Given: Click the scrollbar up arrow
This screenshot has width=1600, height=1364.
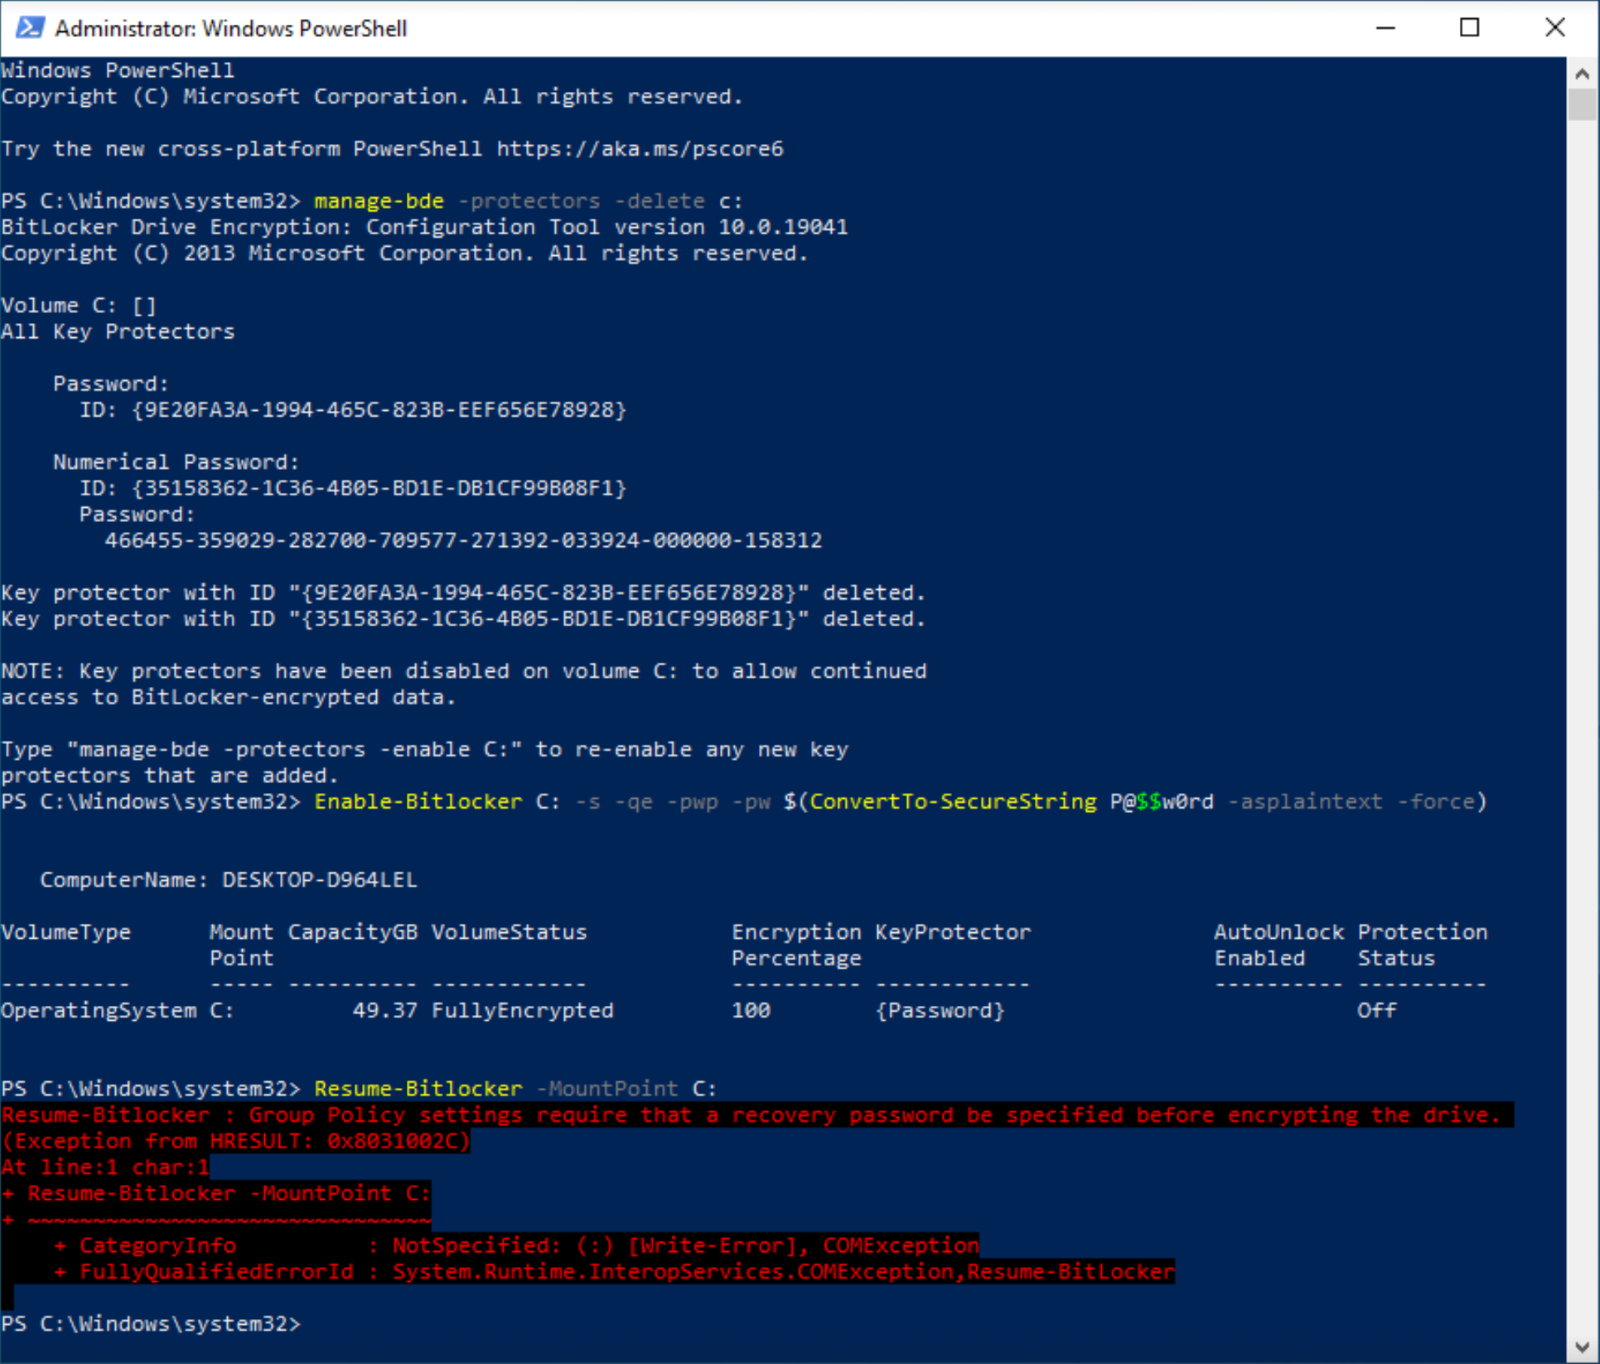Looking at the screenshot, I should [x=1581, y=73].
